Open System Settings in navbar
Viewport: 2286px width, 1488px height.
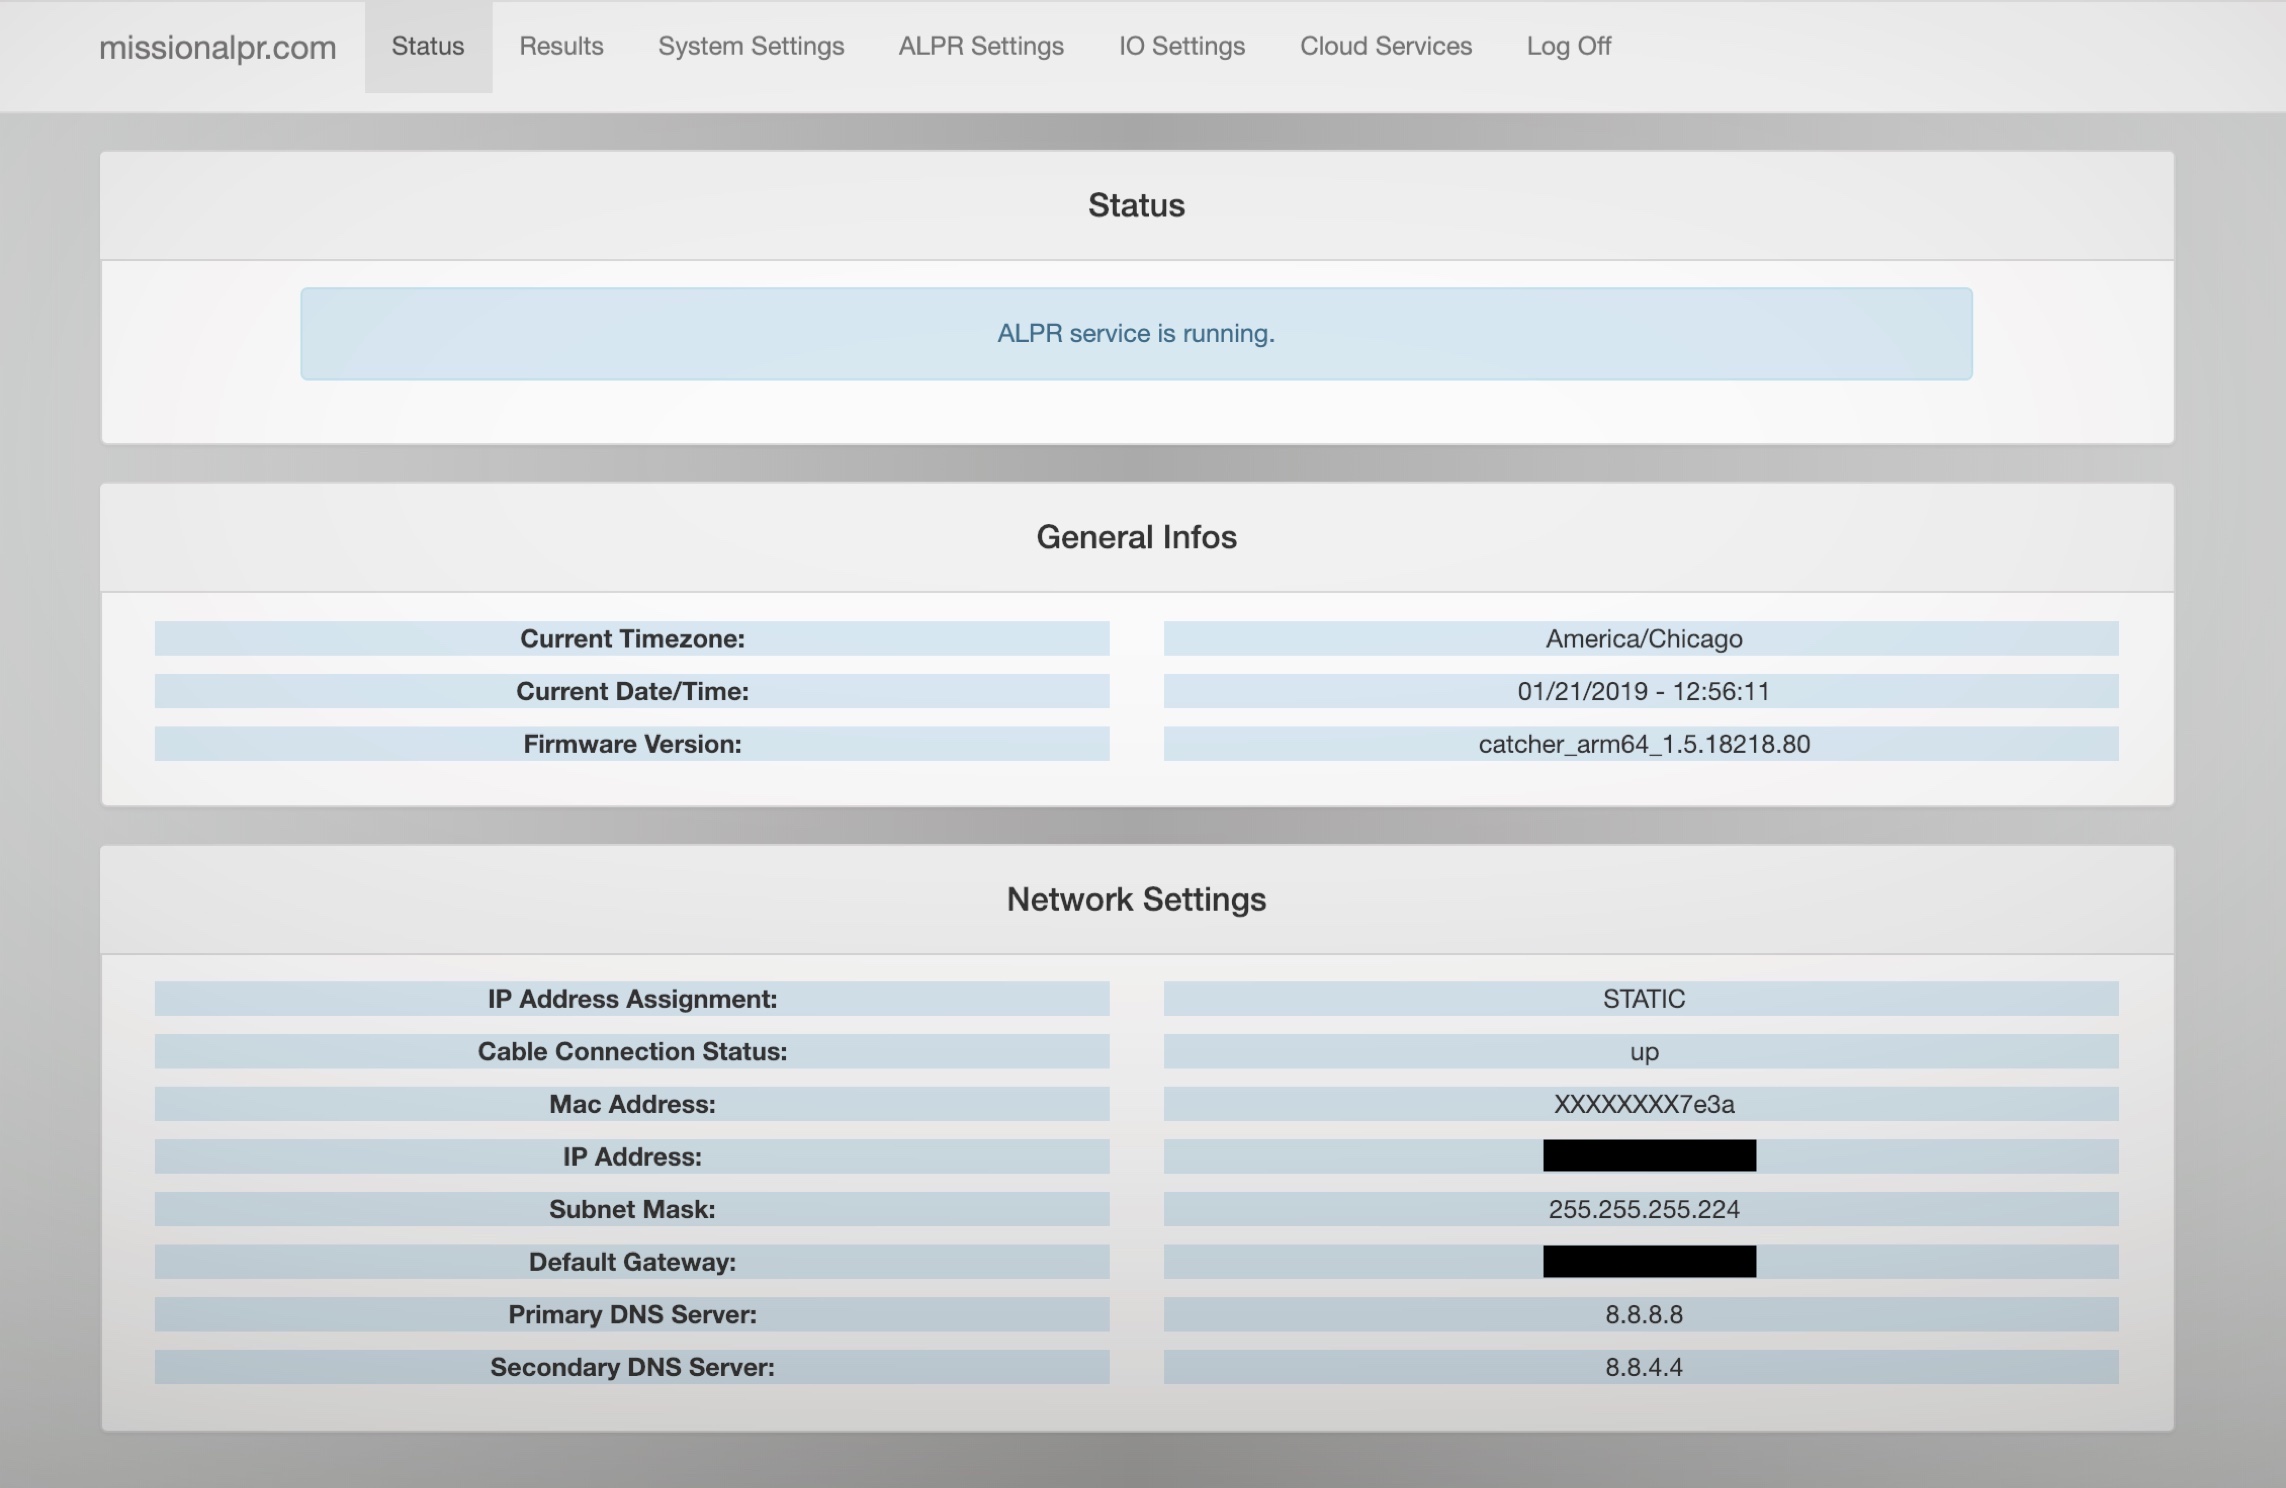point(751,46)
